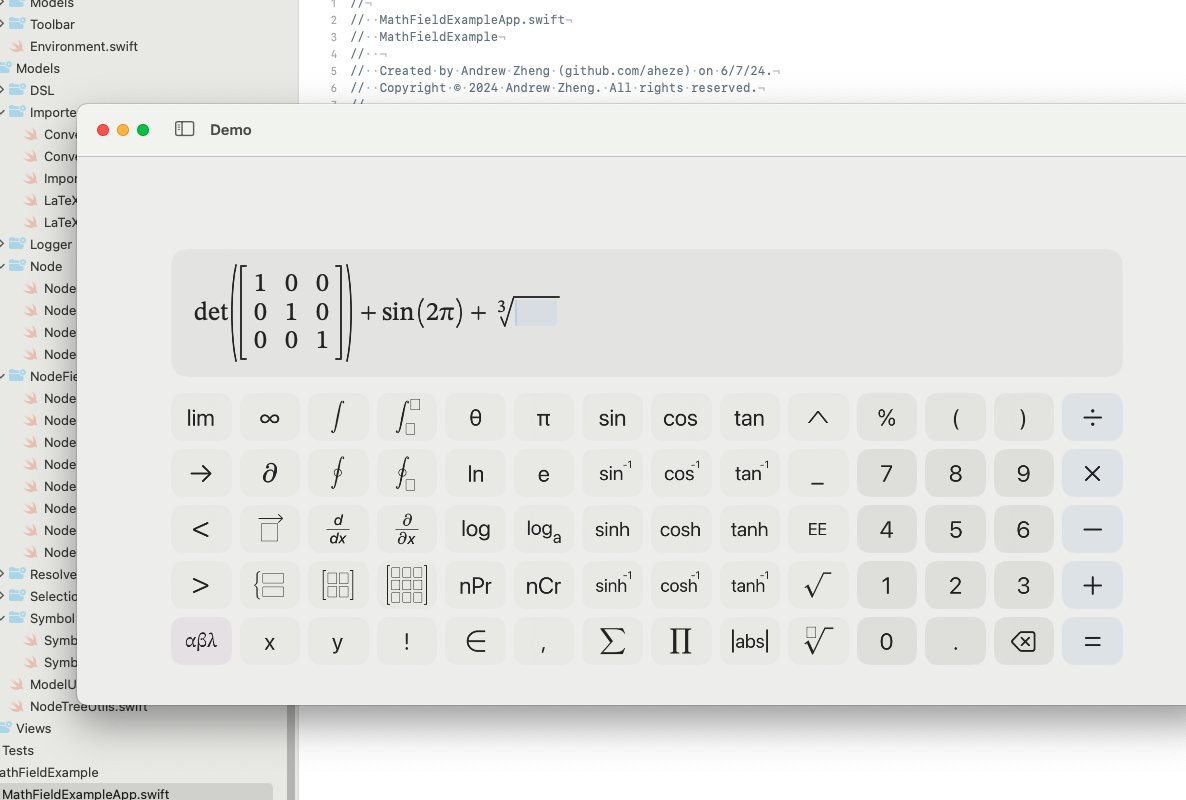Collapse the Symbol folder in navigator
Image resolution: width=1186 pixels, height=800 pixels.
[2, 618]
